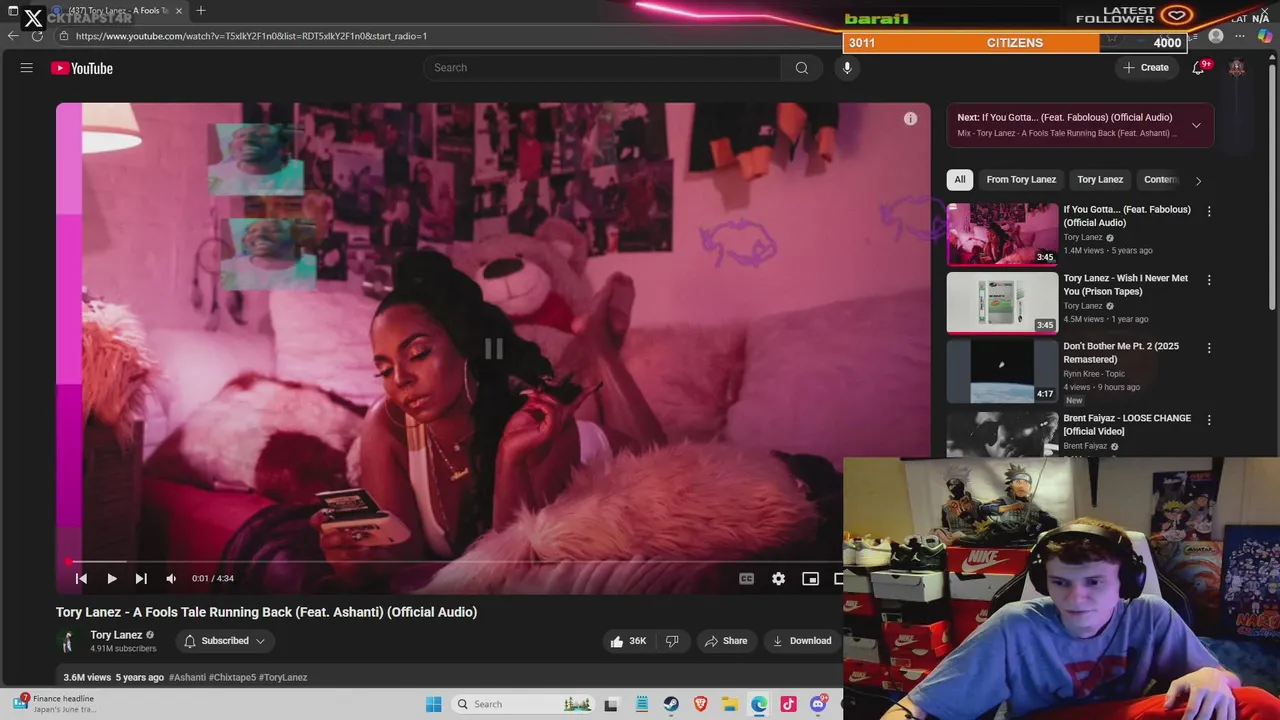Download the video
This screenshot has width=1280, height=720.
803,641
